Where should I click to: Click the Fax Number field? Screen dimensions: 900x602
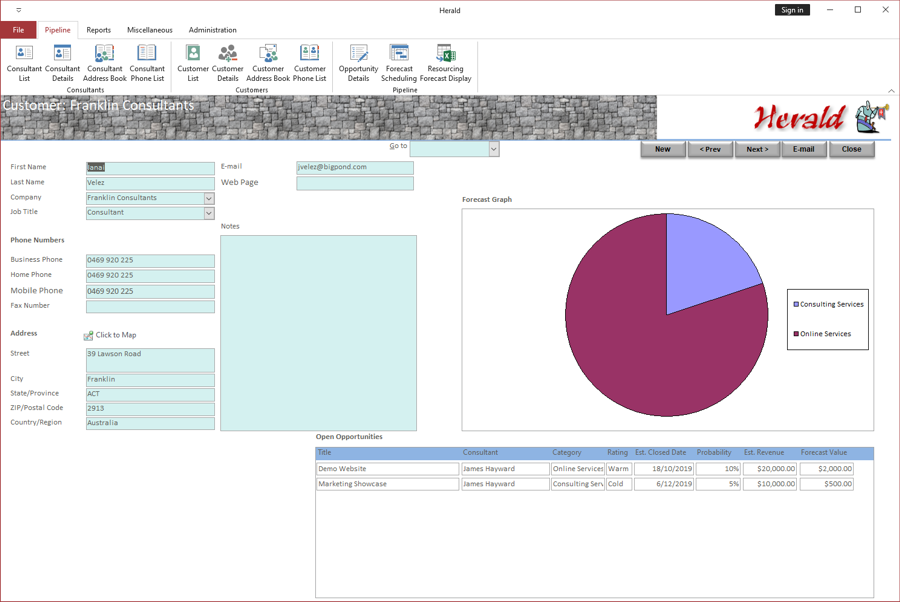(150, 306)
